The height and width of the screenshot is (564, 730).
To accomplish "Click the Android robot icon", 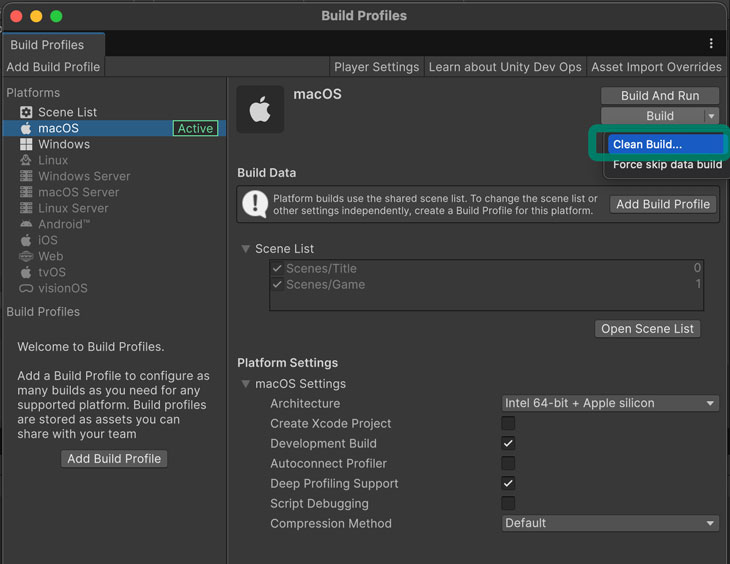I will [x=26, y=224].
